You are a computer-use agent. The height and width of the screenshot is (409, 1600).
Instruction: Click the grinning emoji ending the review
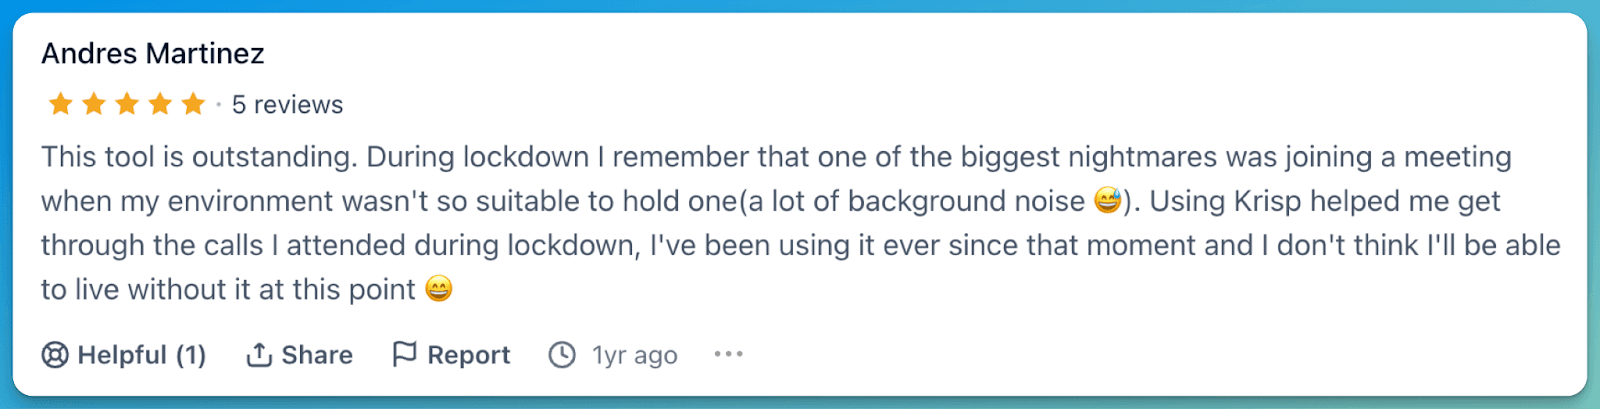[x=439, y=289]
